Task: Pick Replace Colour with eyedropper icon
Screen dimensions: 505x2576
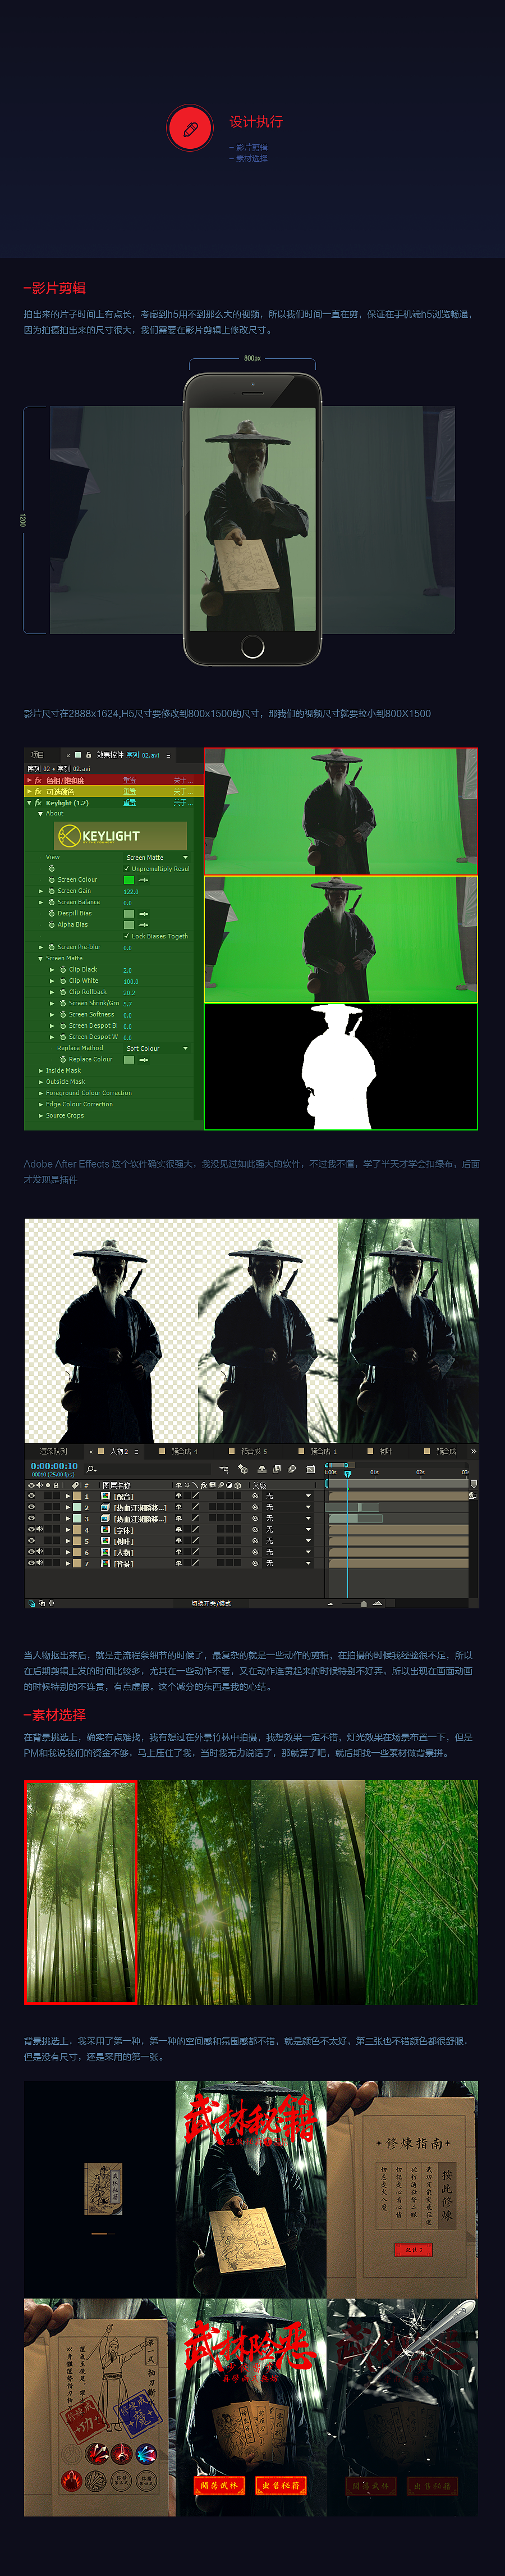Action: pyautogui.click(x=143, y=1059)
